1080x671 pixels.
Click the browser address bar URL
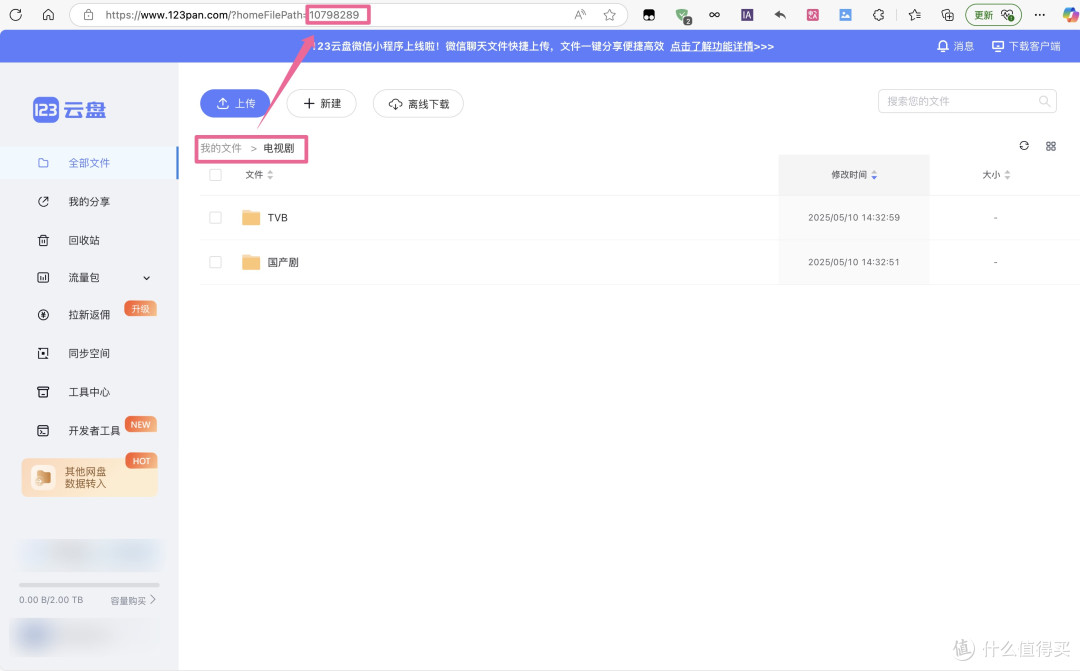pyautogui.click(x=232, y=14)
